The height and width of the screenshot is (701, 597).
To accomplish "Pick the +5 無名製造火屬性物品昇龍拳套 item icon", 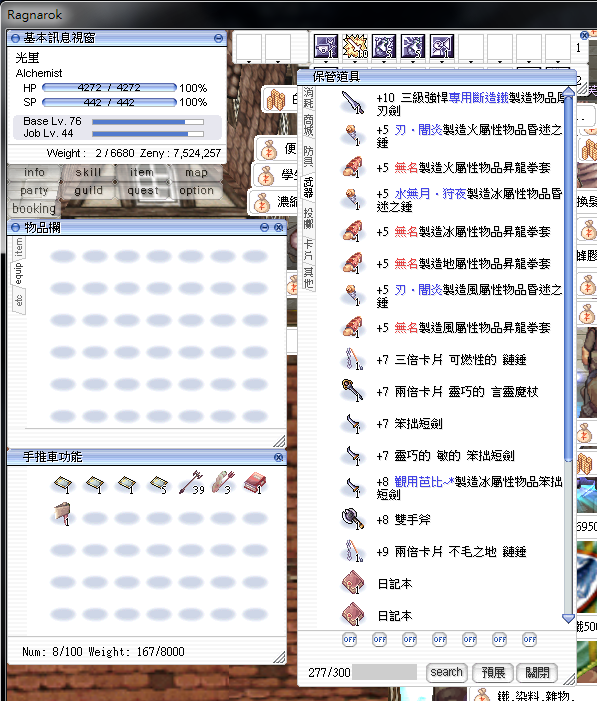I will (x=352, y=168).
